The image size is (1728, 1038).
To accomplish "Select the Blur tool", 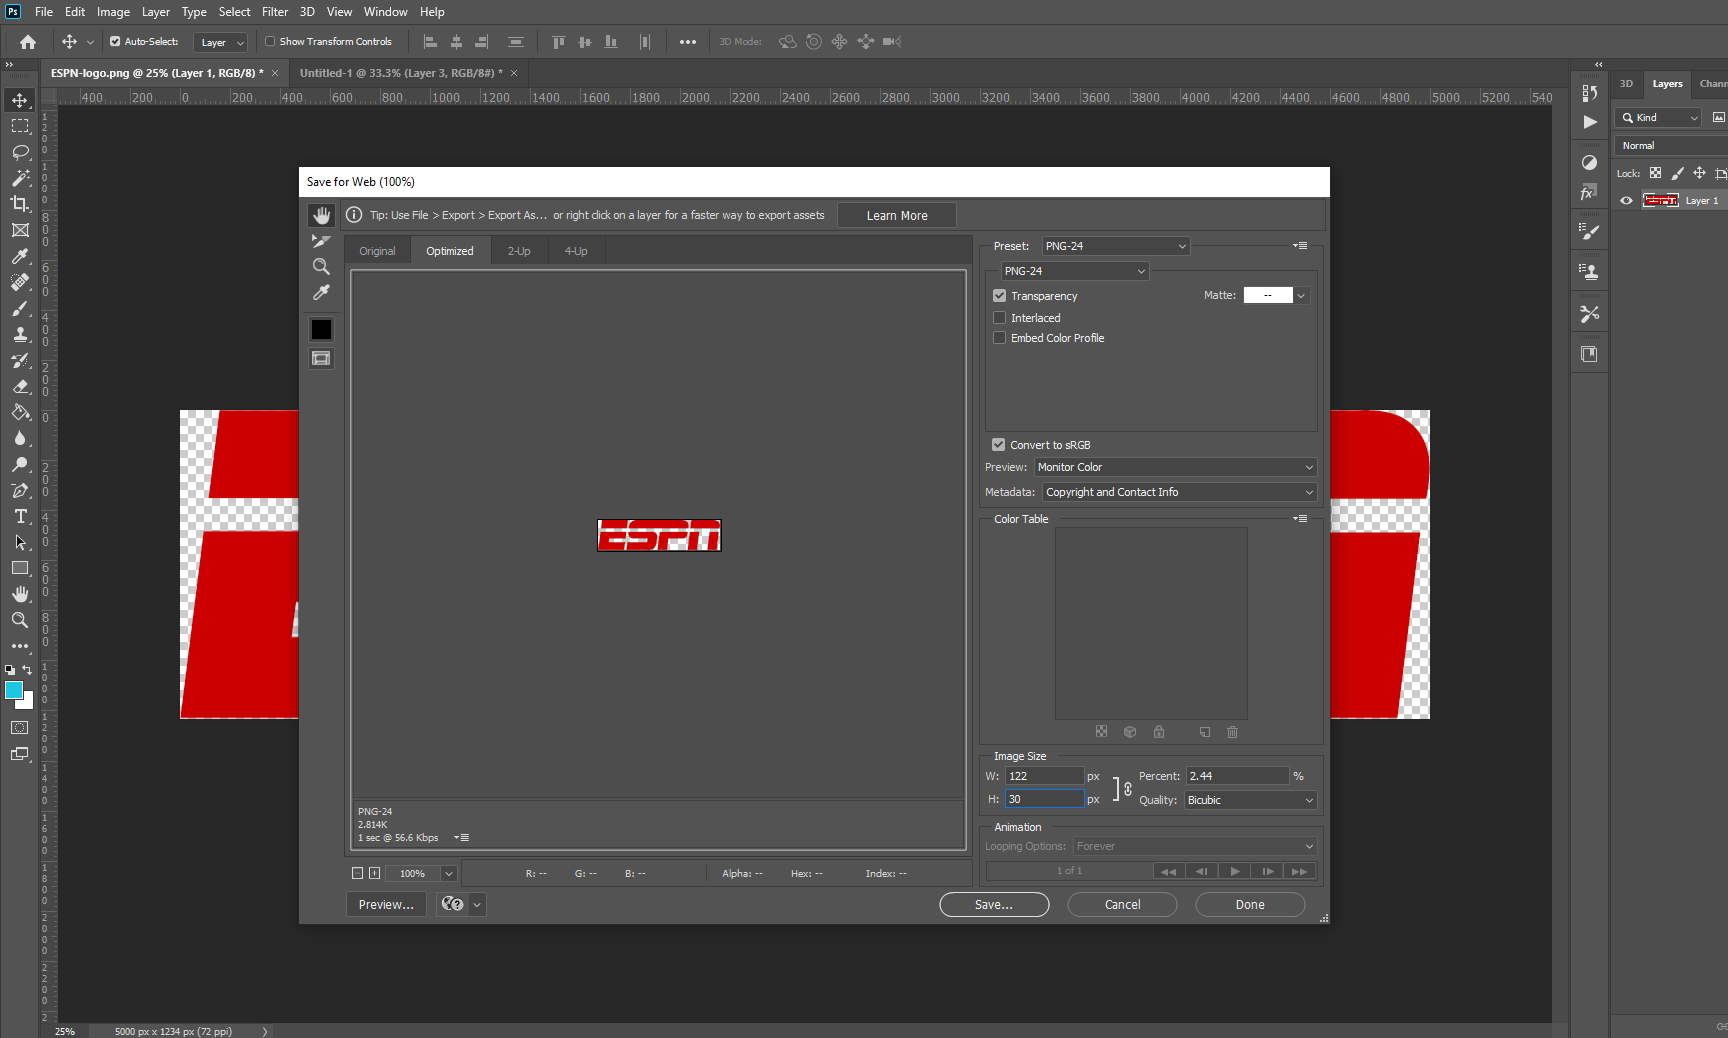I will (20, 438).
